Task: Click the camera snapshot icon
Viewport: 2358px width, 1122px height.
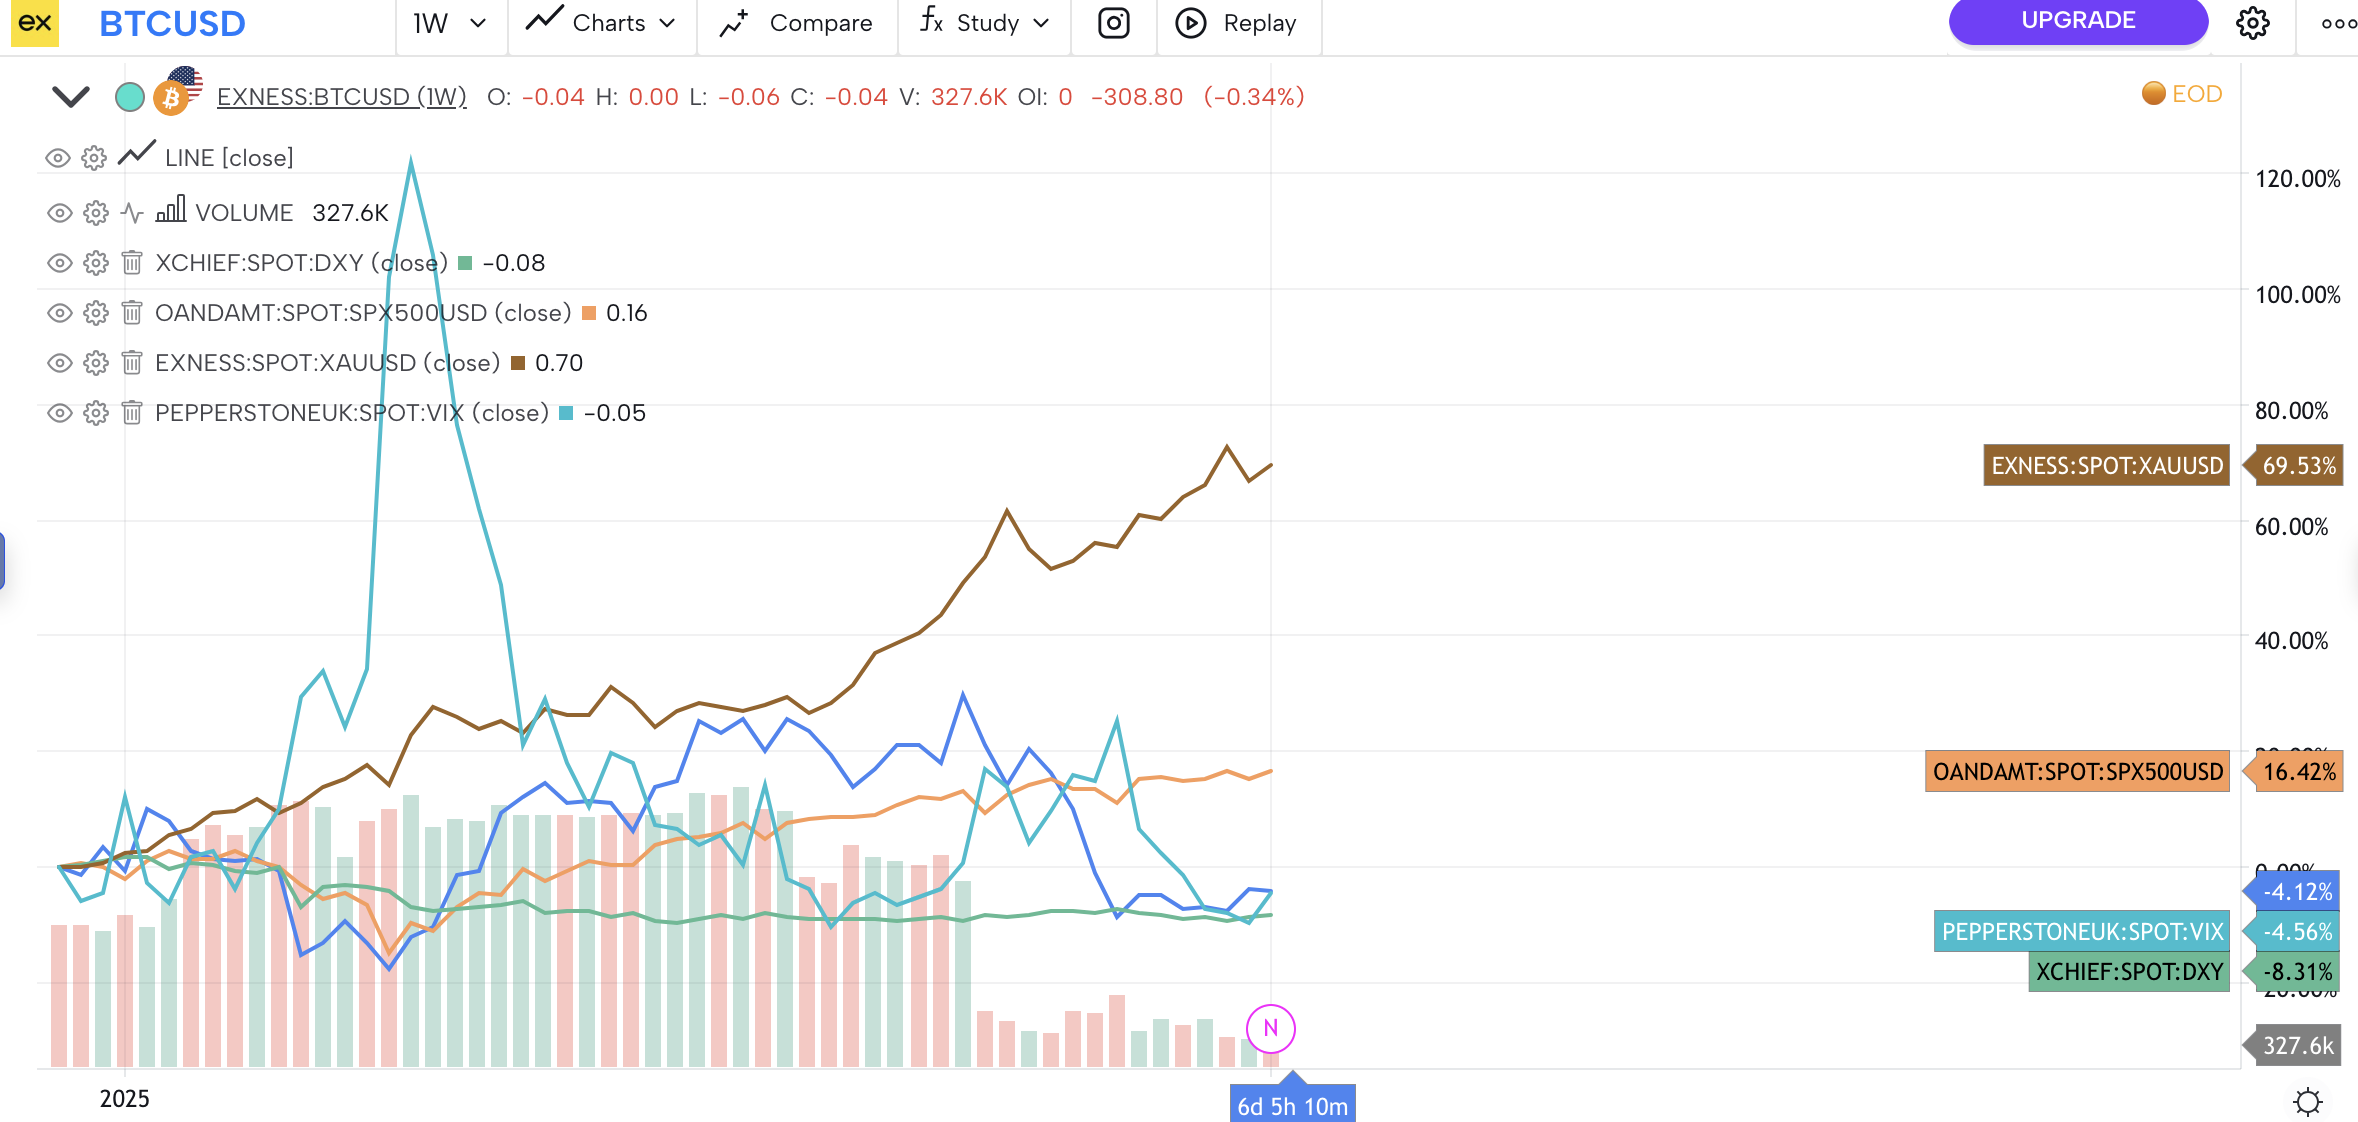Action: (x=1113, y=23)
